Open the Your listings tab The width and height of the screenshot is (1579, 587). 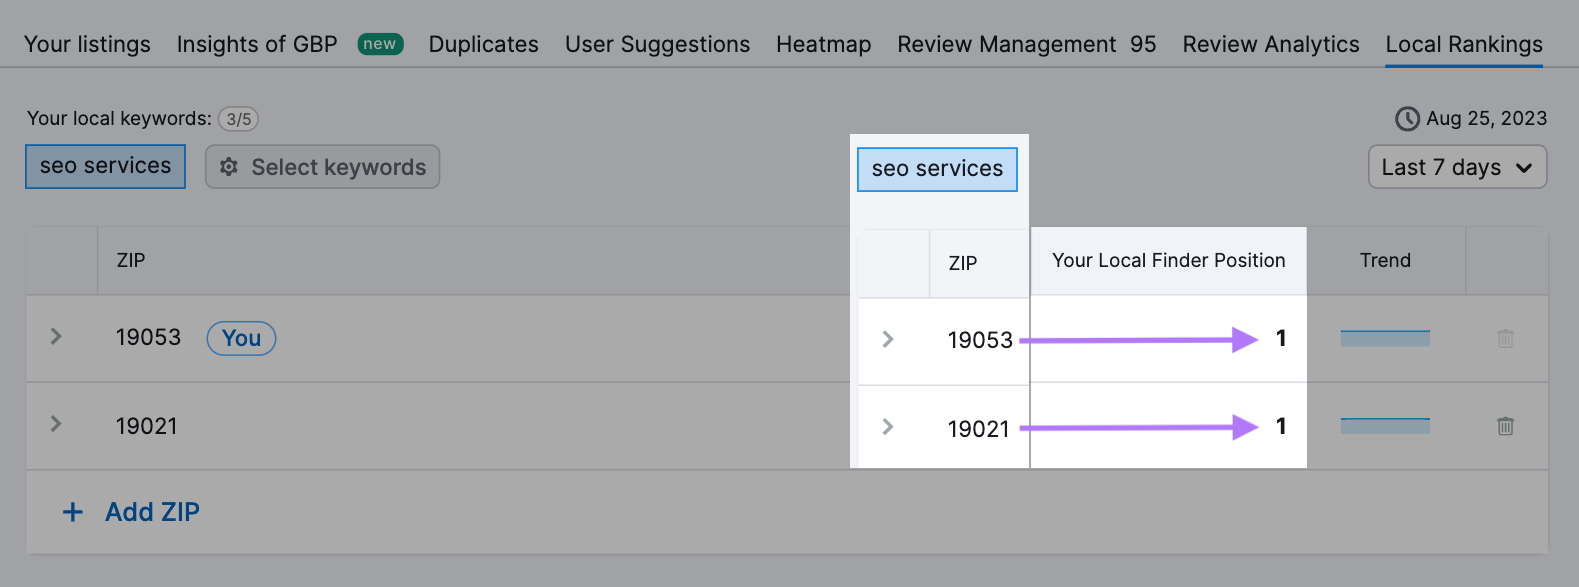87,44
